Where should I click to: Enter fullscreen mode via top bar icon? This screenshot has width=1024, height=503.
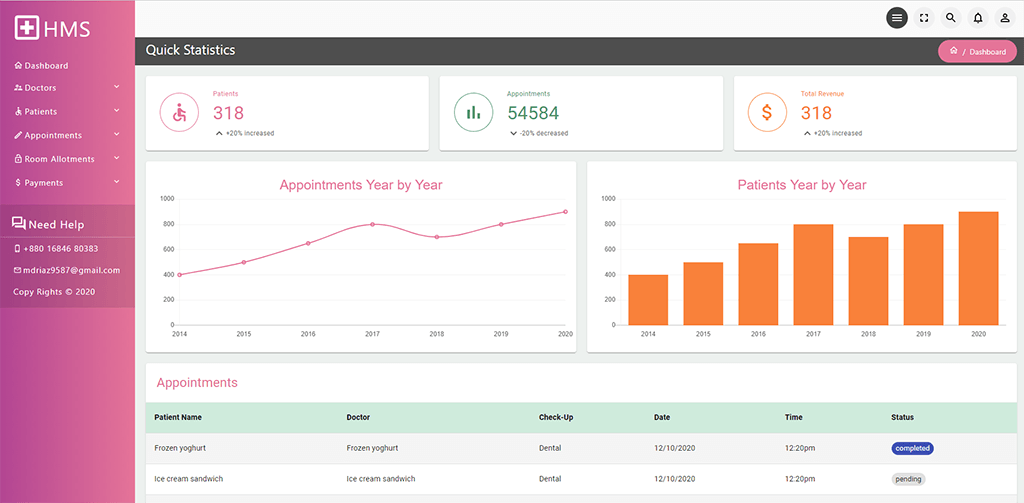tap(923, 18)
